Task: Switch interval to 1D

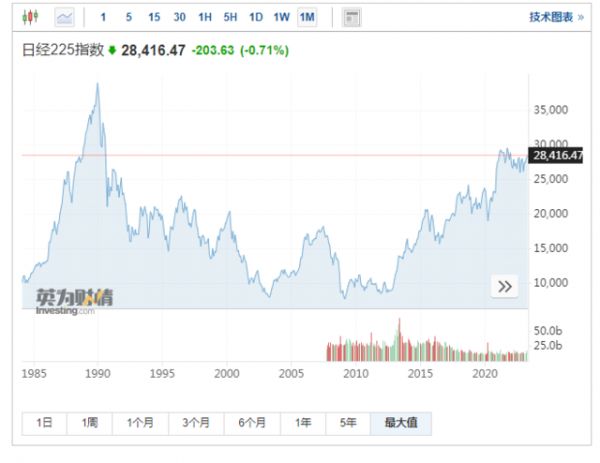Action: click(256, 17)
